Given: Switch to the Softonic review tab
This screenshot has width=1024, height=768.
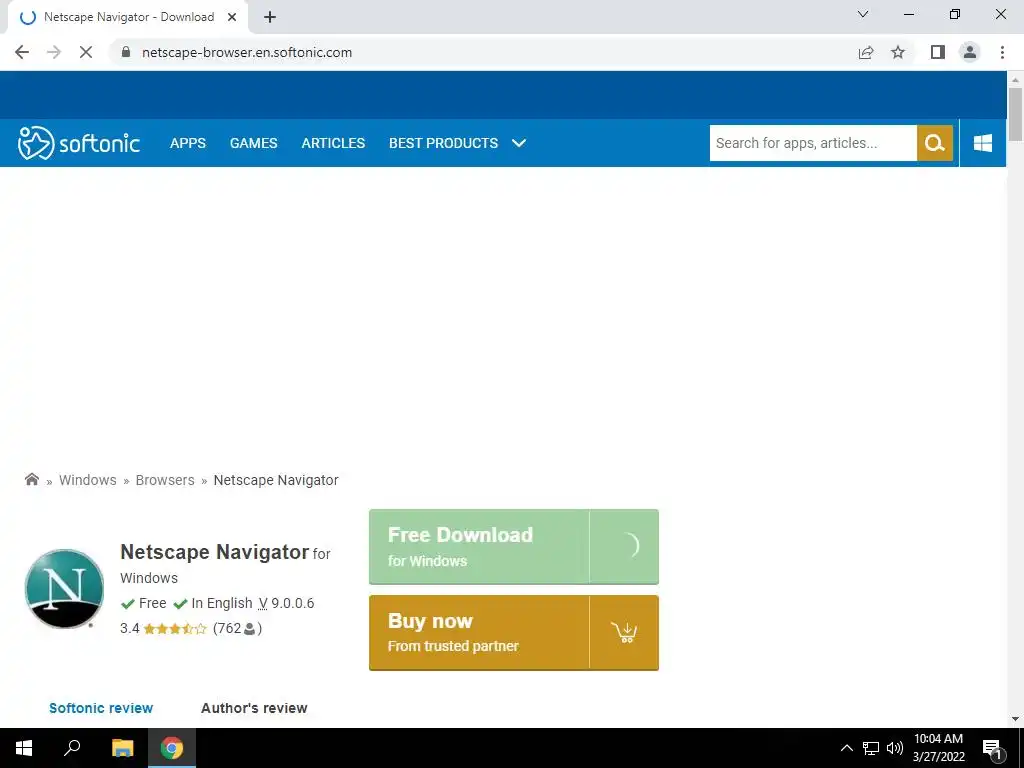Looking at the screenshot, I should [x=101, y=708].
